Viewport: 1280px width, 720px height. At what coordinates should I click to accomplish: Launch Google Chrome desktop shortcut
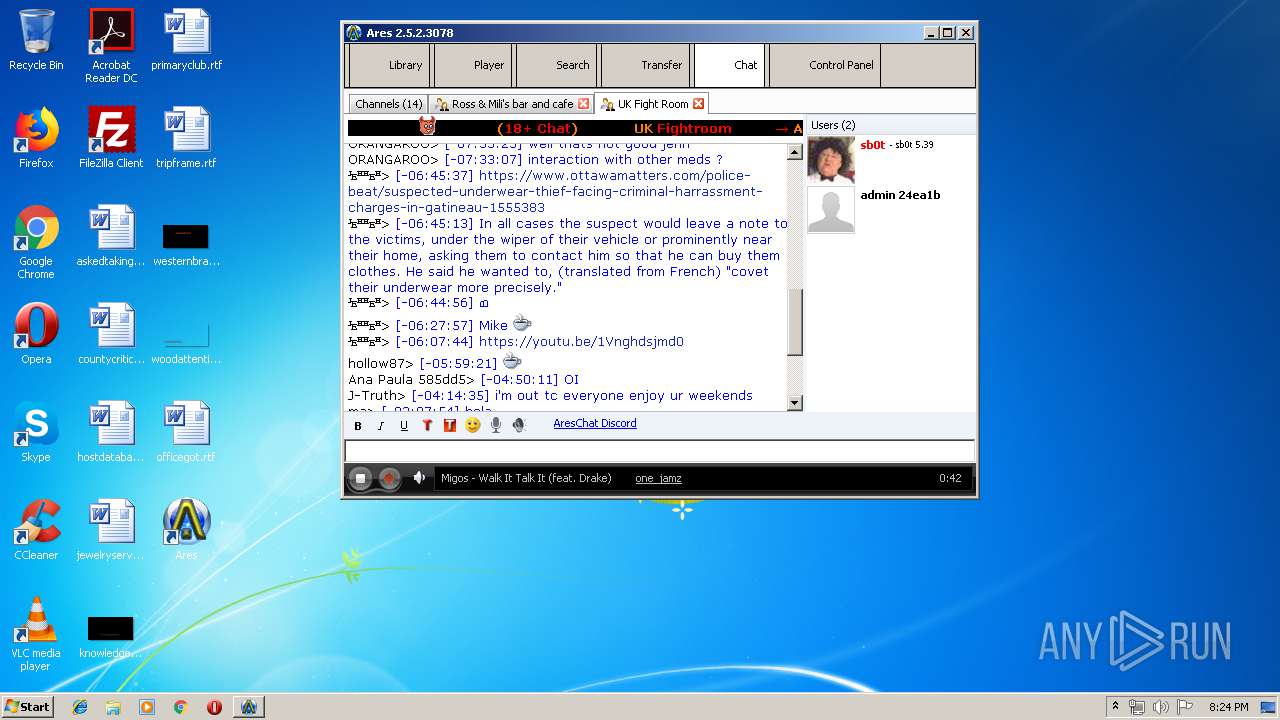tap(36, 242)
